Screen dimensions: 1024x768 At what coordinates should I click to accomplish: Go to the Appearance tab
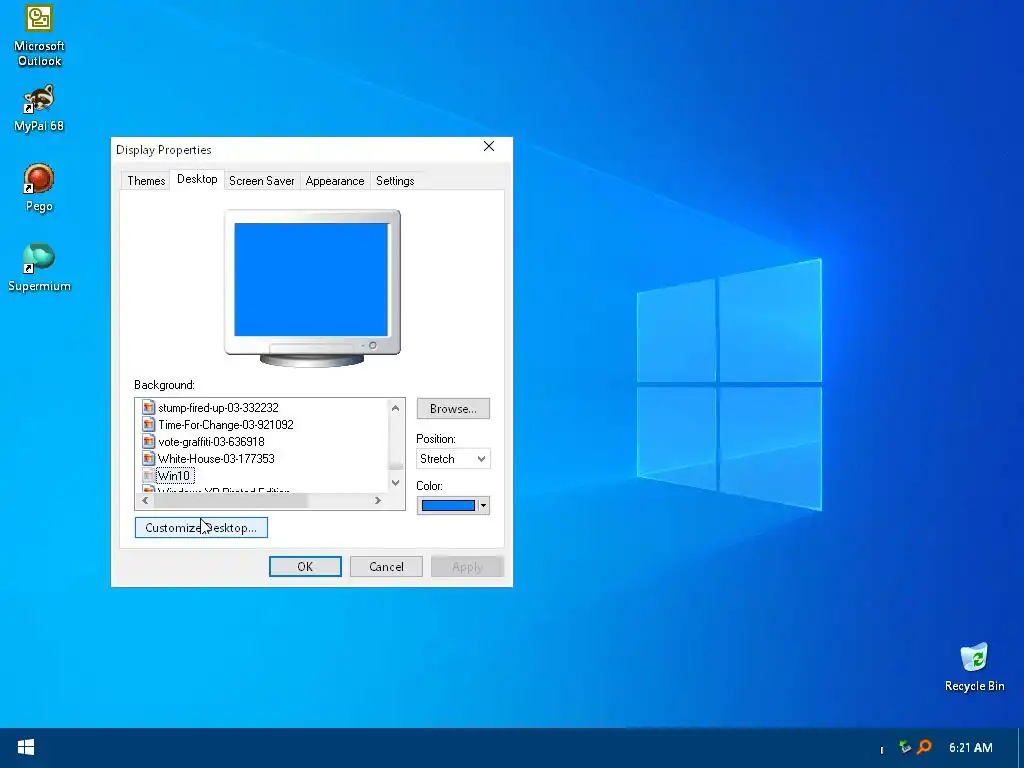pyautogui.click(x=335, y=181)
